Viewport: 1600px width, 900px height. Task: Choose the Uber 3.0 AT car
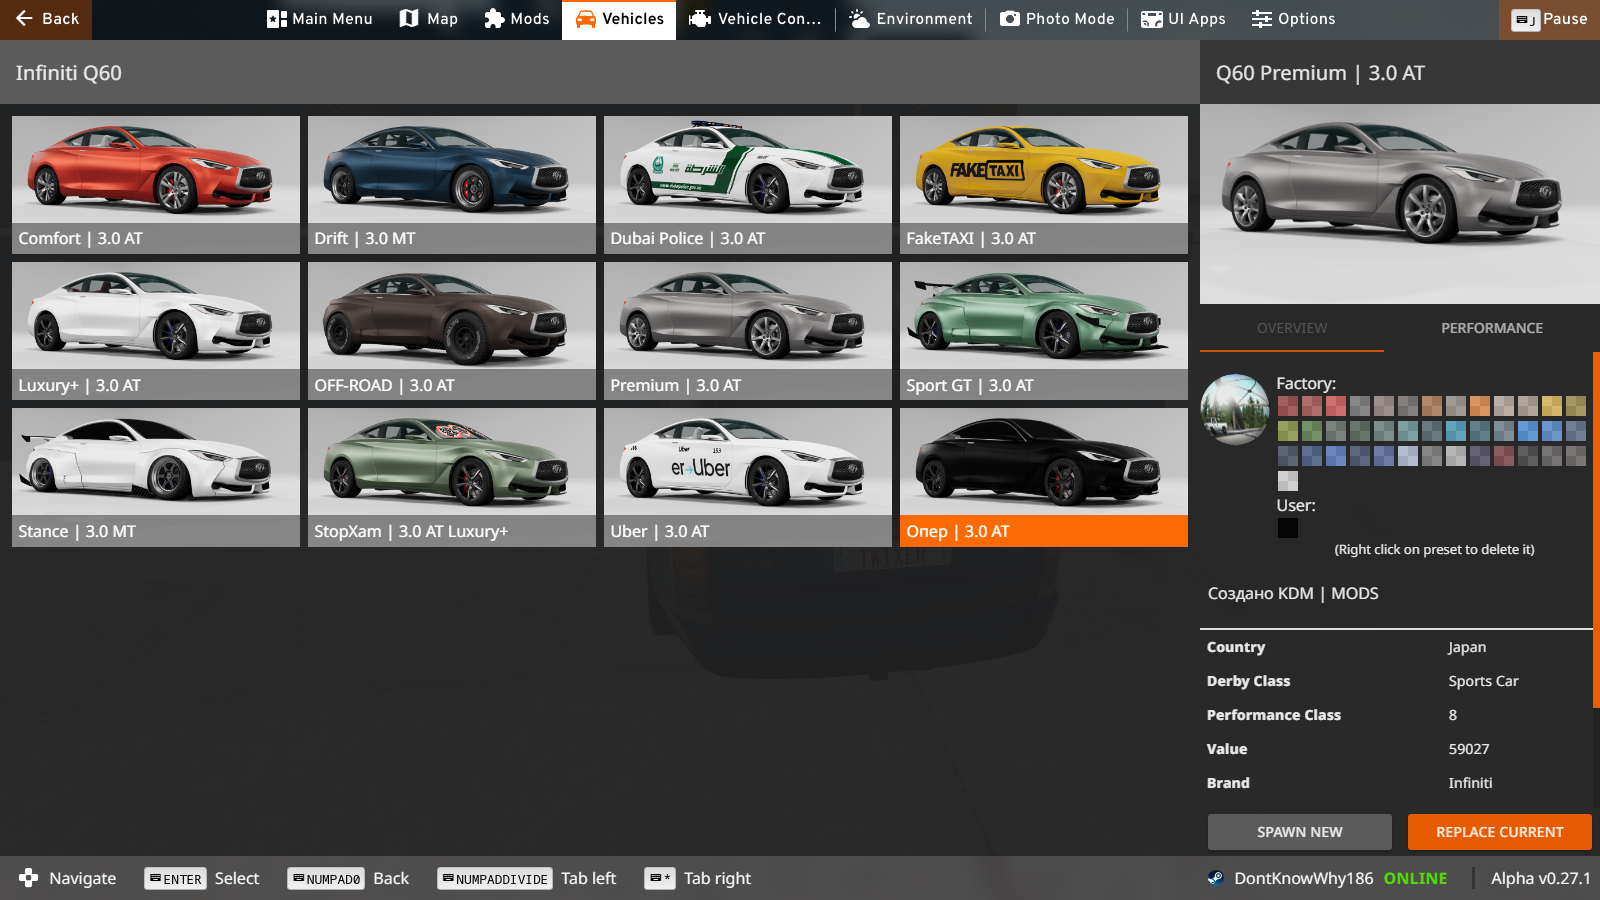[748, 477]
